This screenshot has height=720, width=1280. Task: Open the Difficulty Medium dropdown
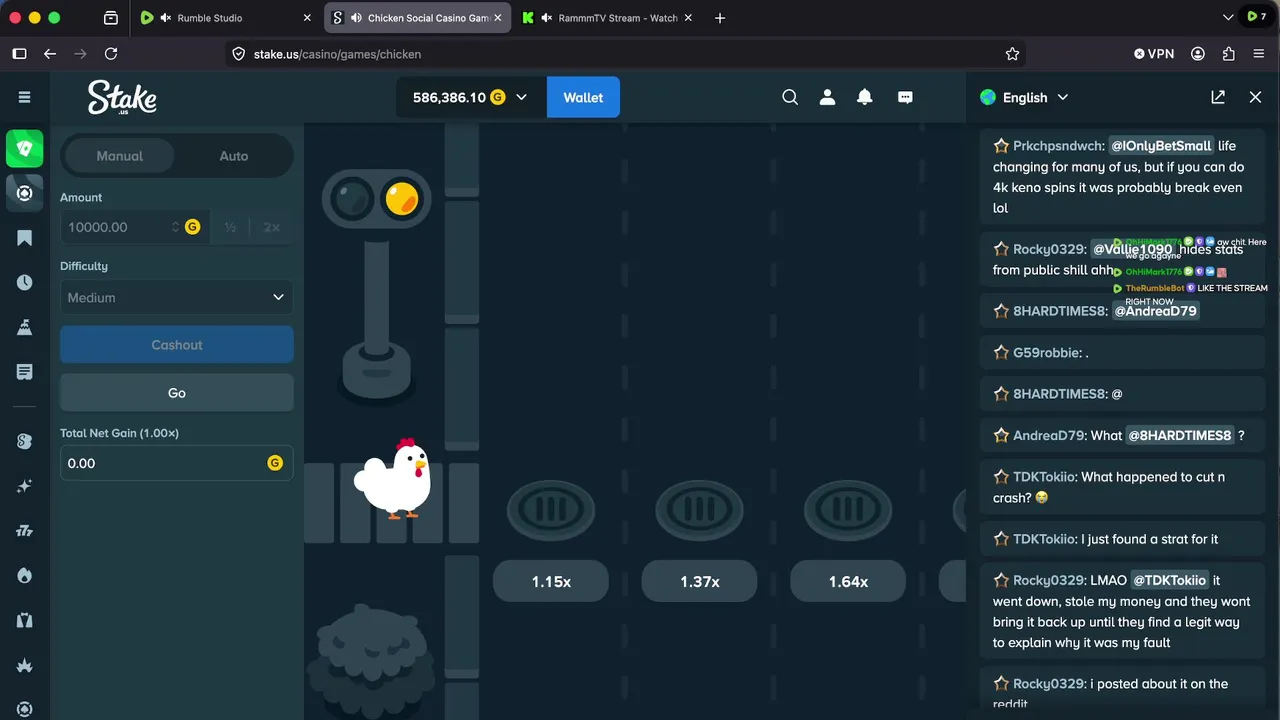177,297
